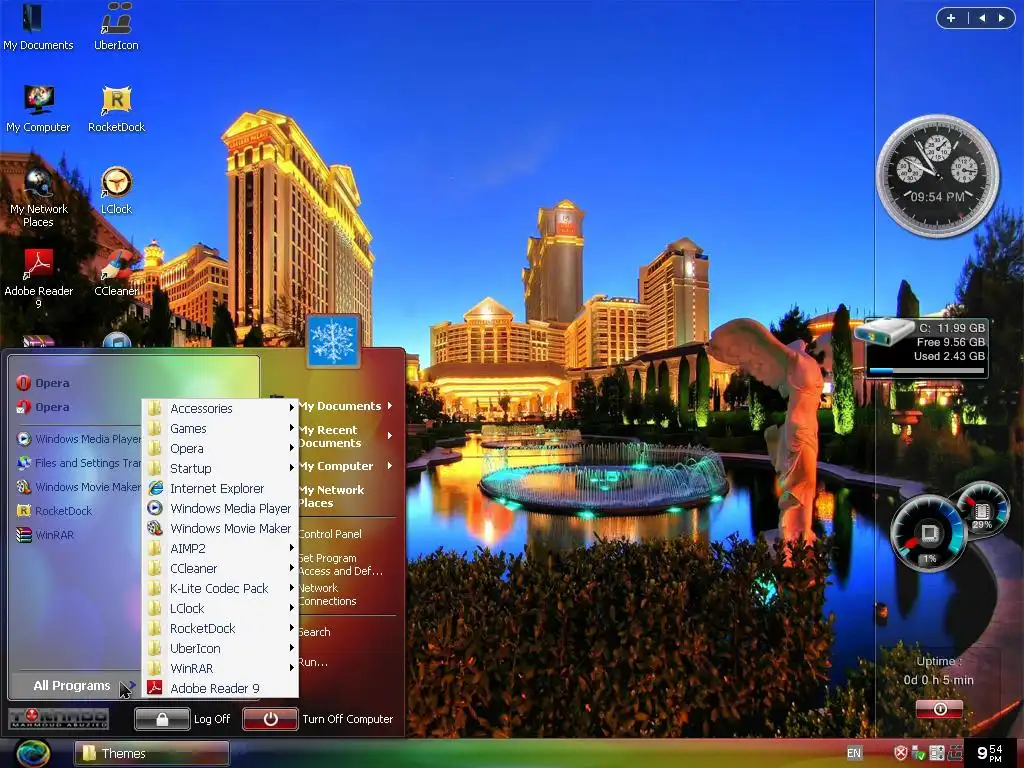Expand My Computer in Start menu right pane
Image resolution: width=1024 pixels, height=768 pixels.
click(347, 466)
